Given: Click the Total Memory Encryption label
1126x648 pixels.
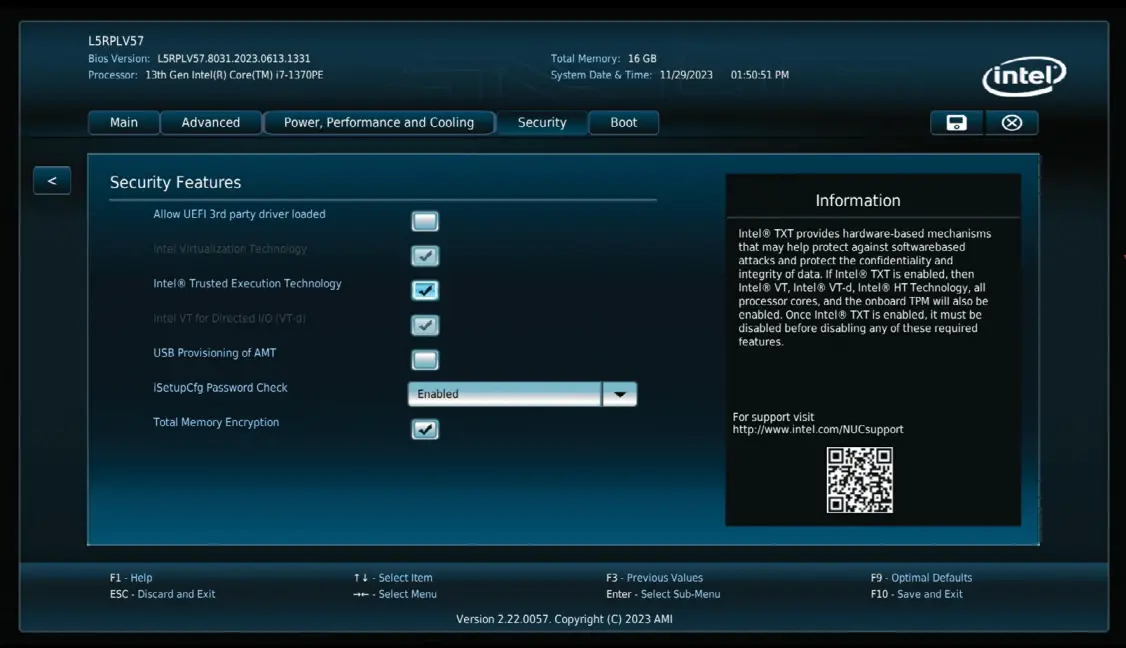Looking at the screenshot, I should [216, 422].
